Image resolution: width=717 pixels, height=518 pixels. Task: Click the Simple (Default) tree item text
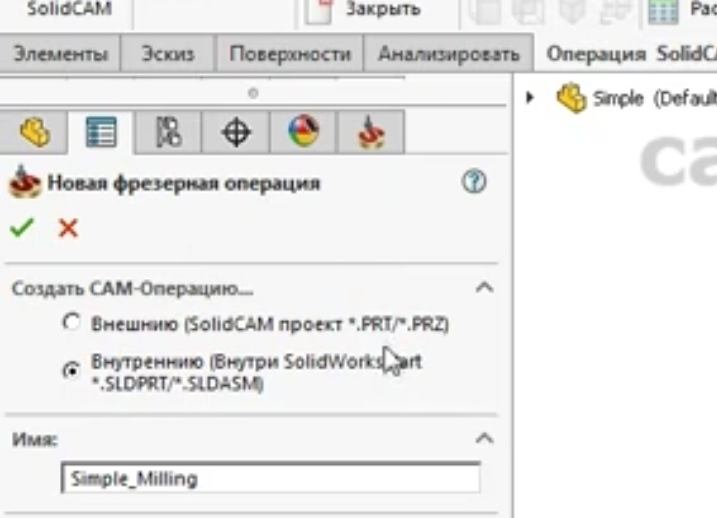654,99
